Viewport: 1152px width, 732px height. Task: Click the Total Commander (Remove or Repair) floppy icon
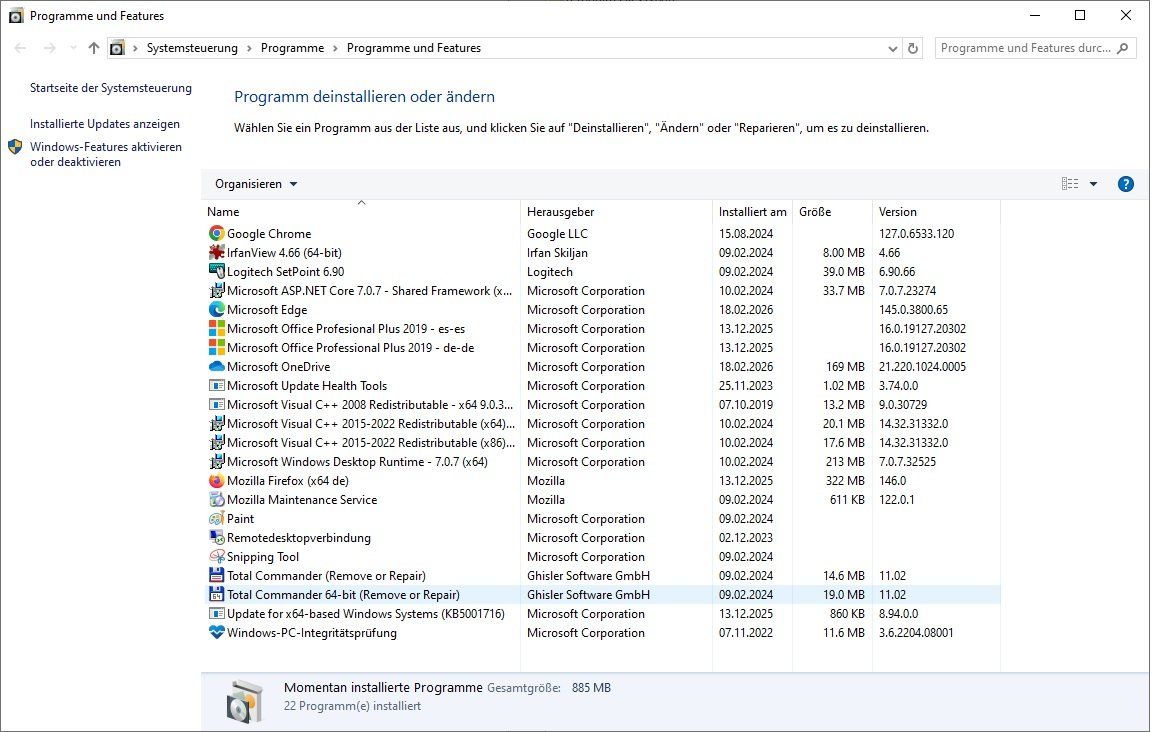[x=217, y=576]
